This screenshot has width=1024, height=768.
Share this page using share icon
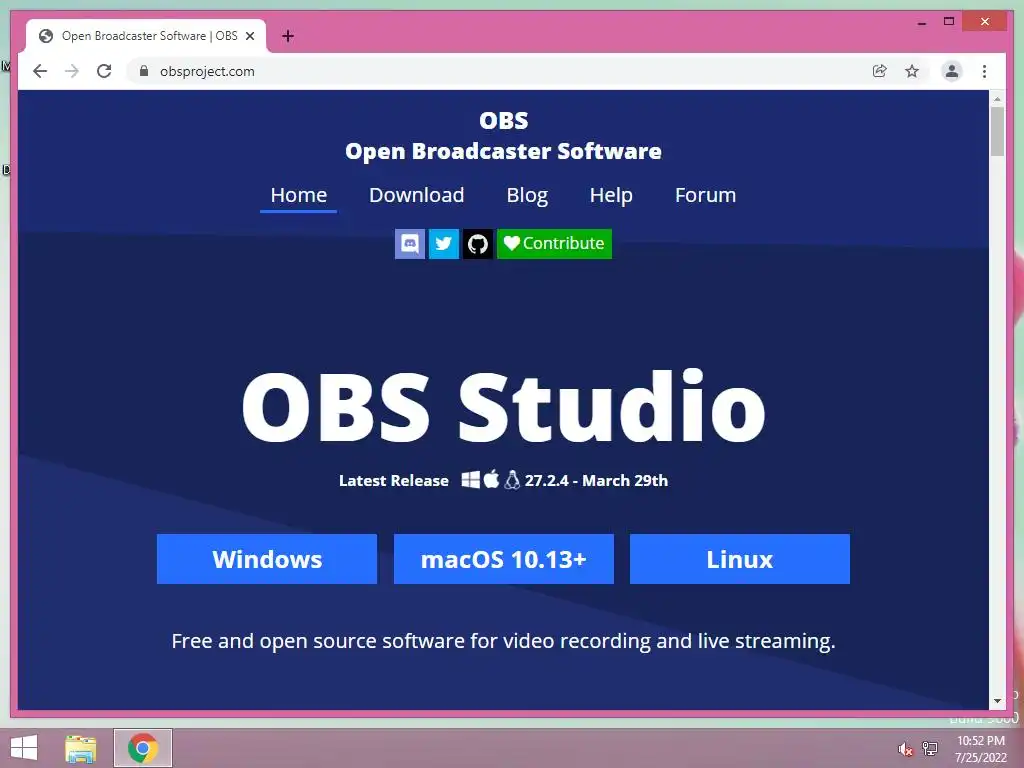pos(880,71)
